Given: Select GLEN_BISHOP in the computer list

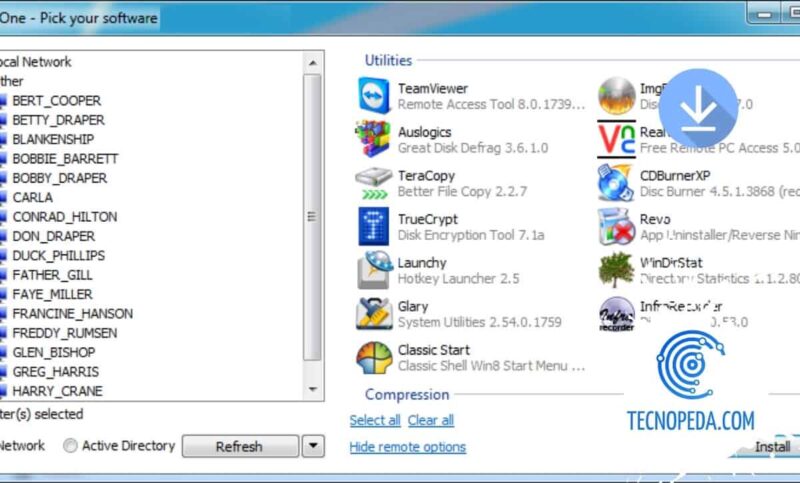Looking at the screenshot, I should point(54,353).
